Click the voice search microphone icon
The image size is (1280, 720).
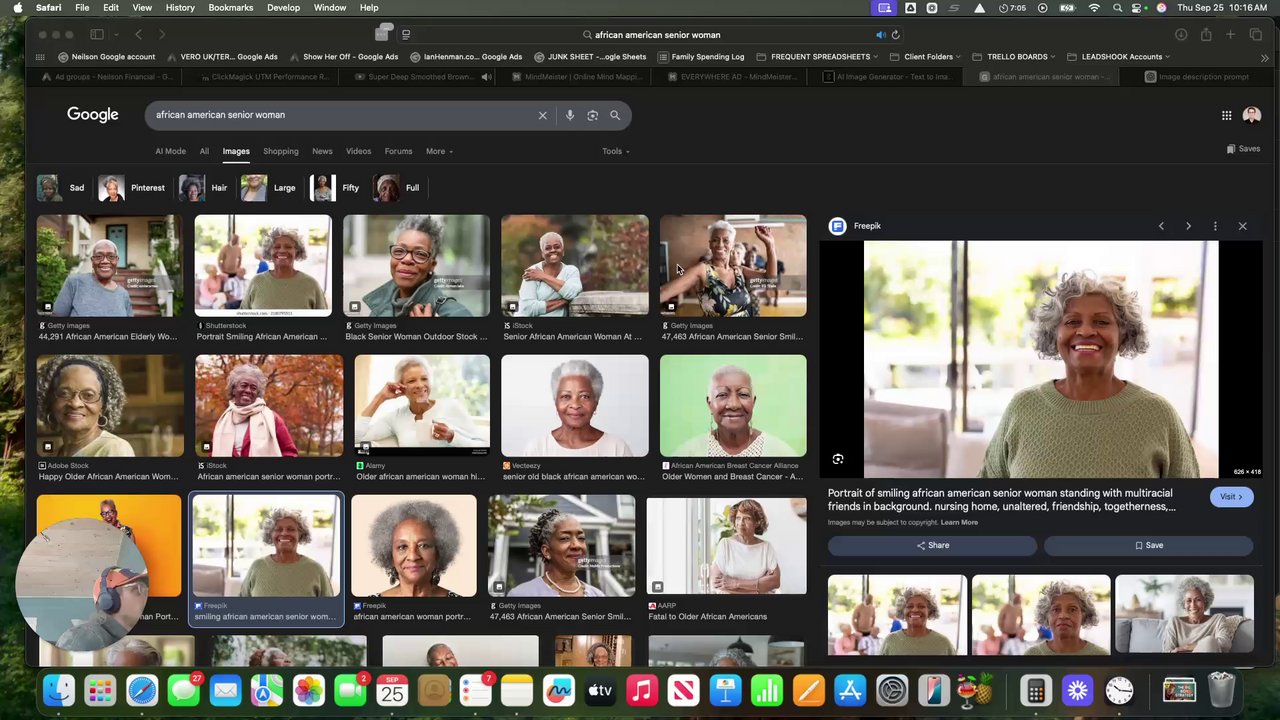(x=570, y=115)
